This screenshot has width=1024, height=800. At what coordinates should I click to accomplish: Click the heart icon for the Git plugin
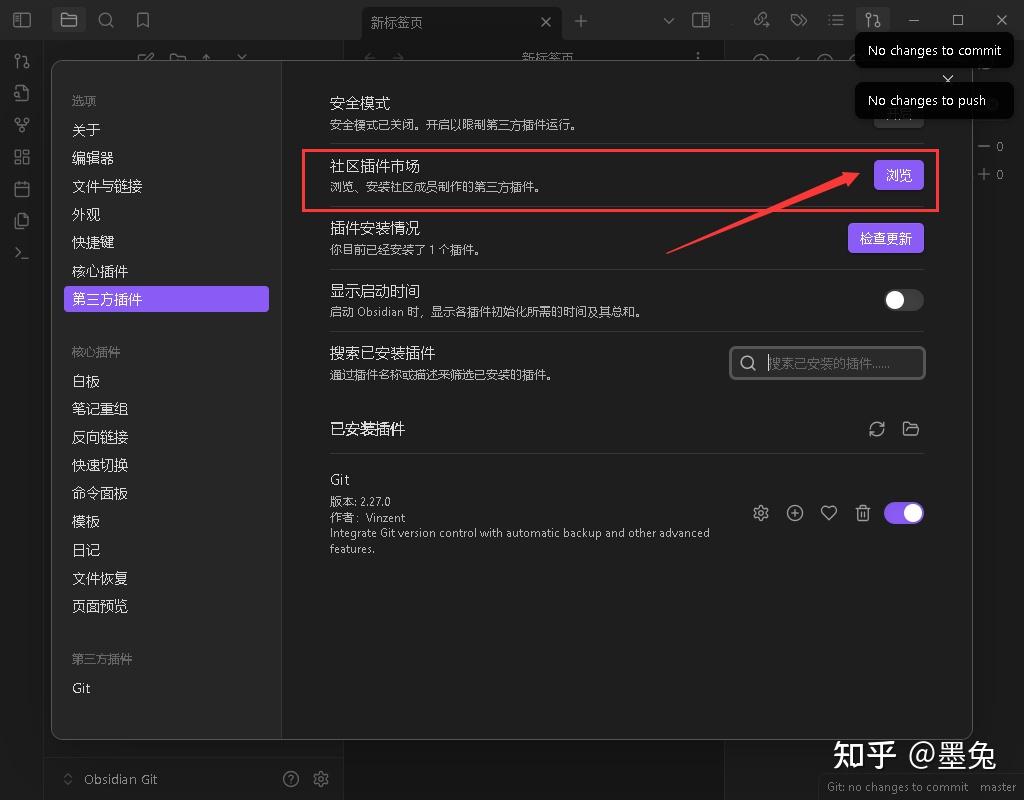pyautogui.click(x=828, y=512)
